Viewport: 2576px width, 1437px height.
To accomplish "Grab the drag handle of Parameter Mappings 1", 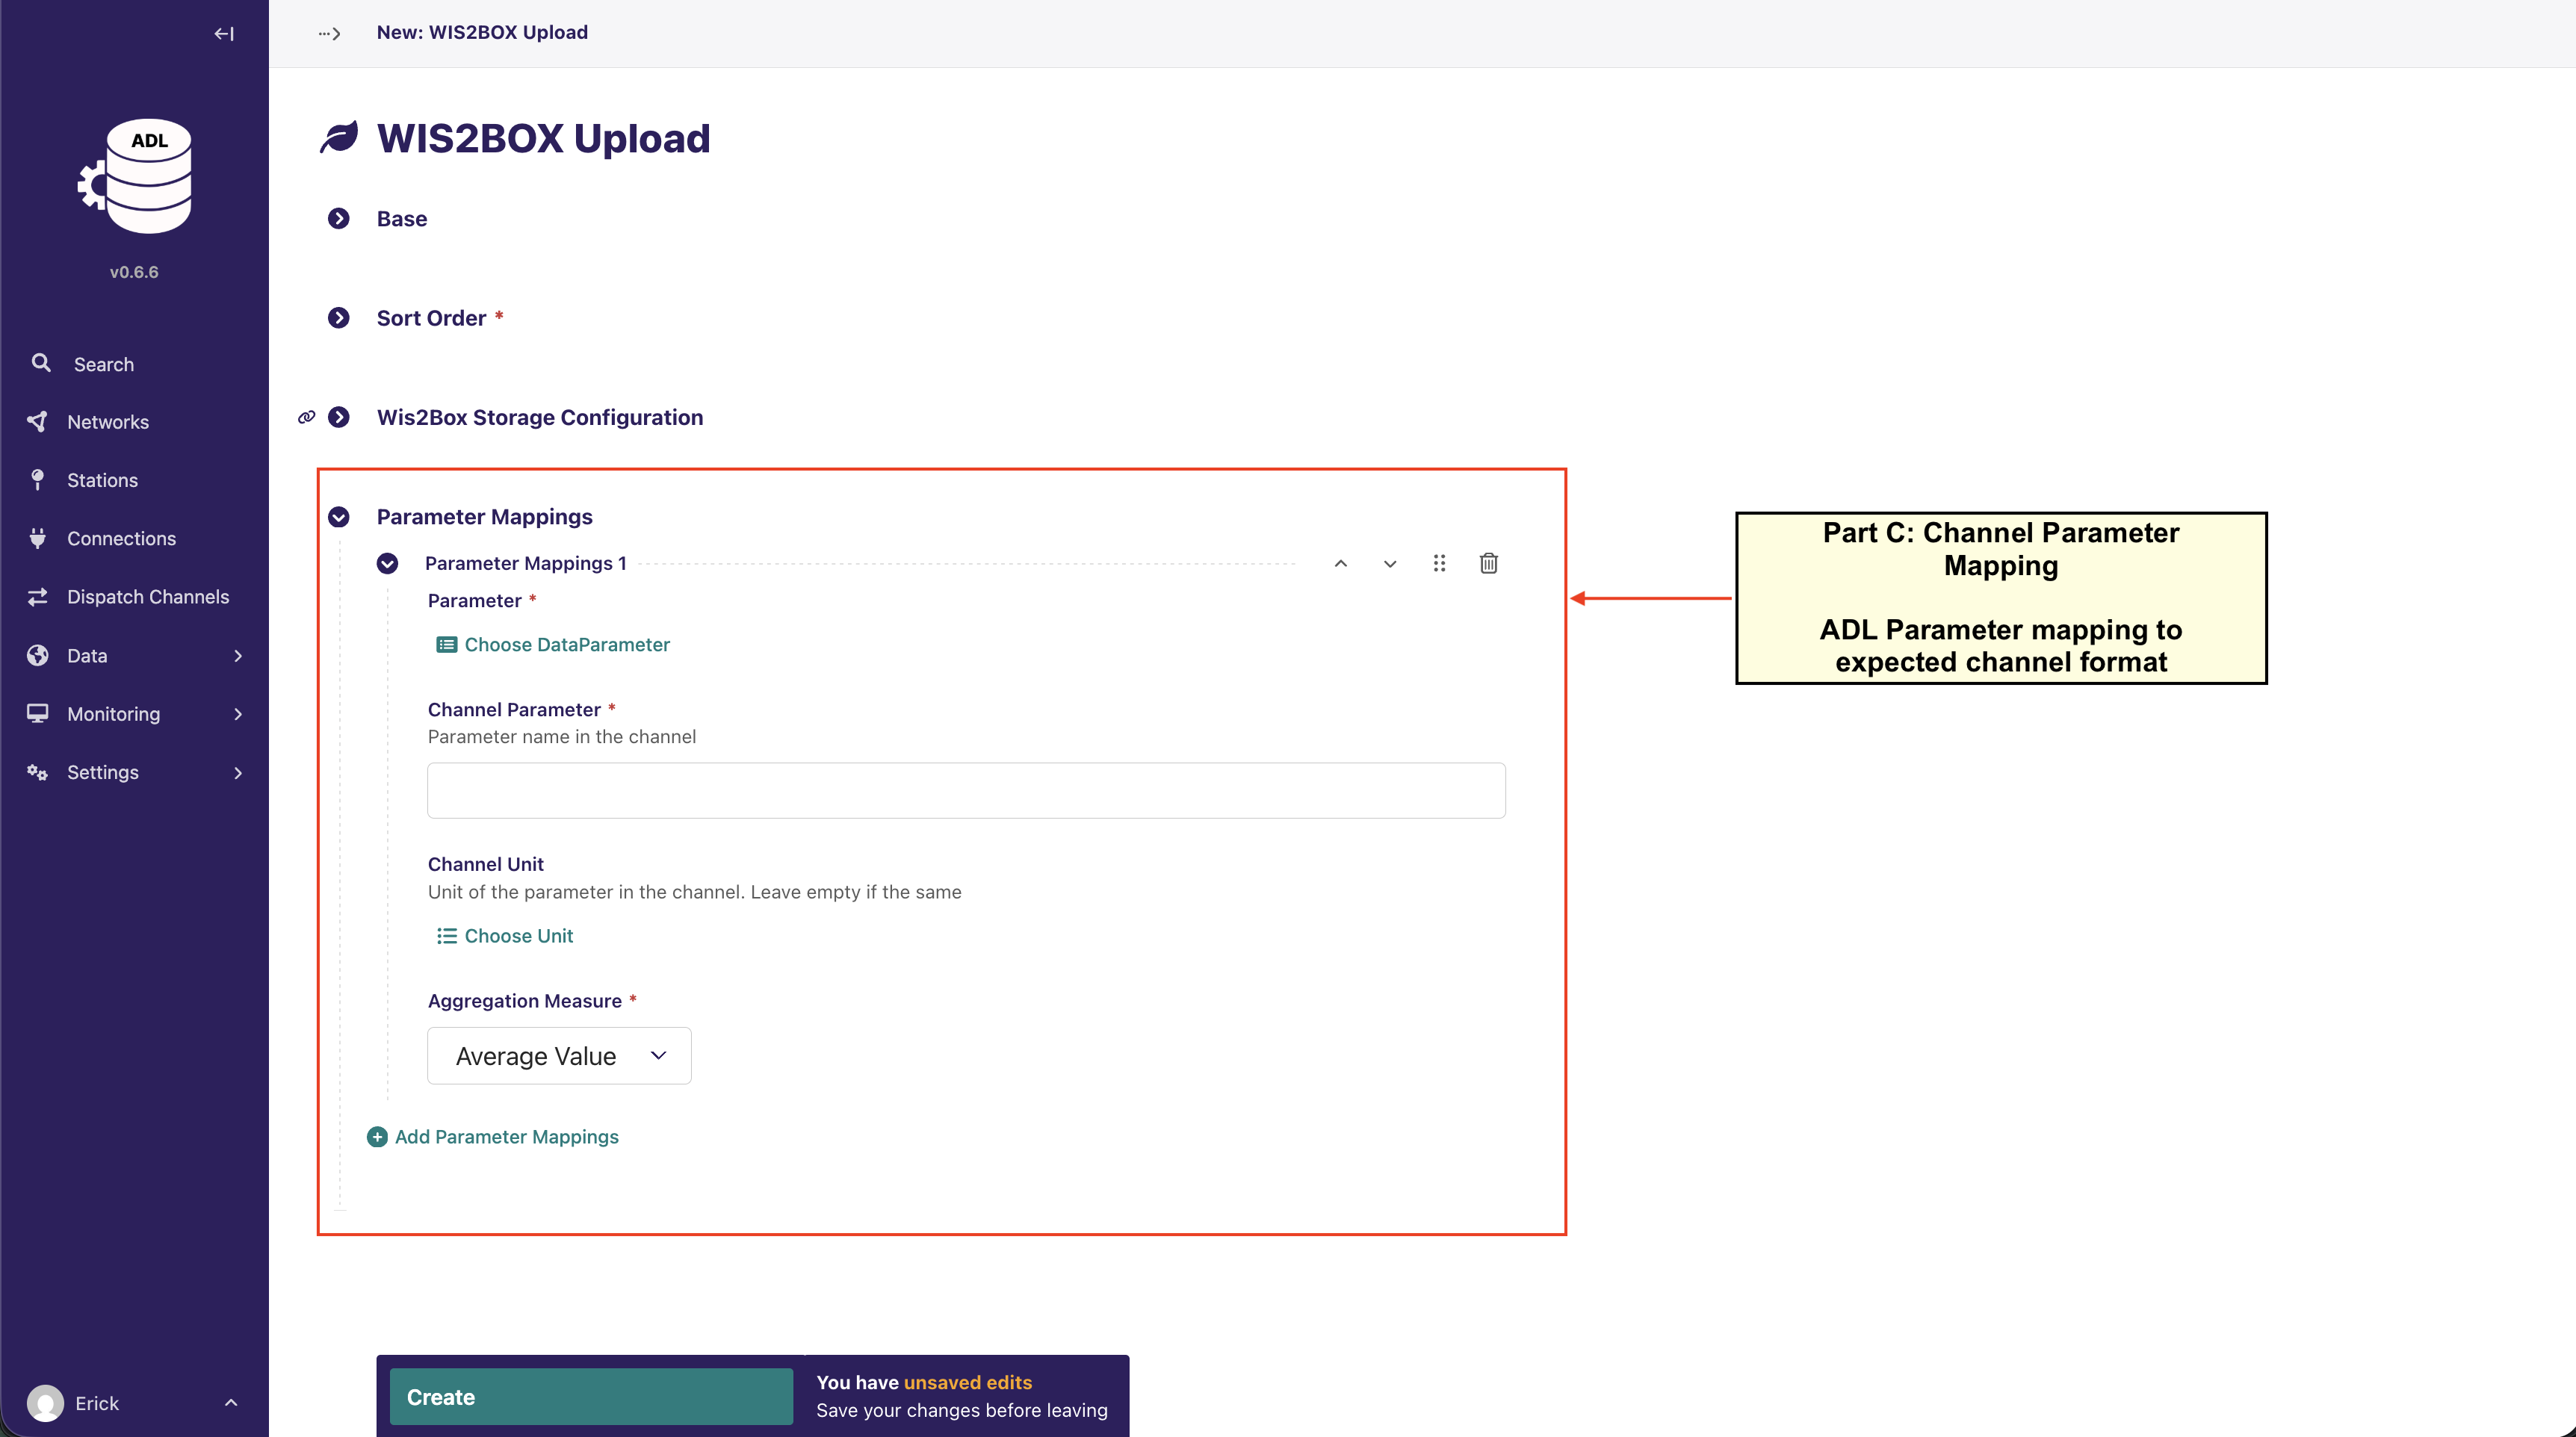I will (1439, 563).
